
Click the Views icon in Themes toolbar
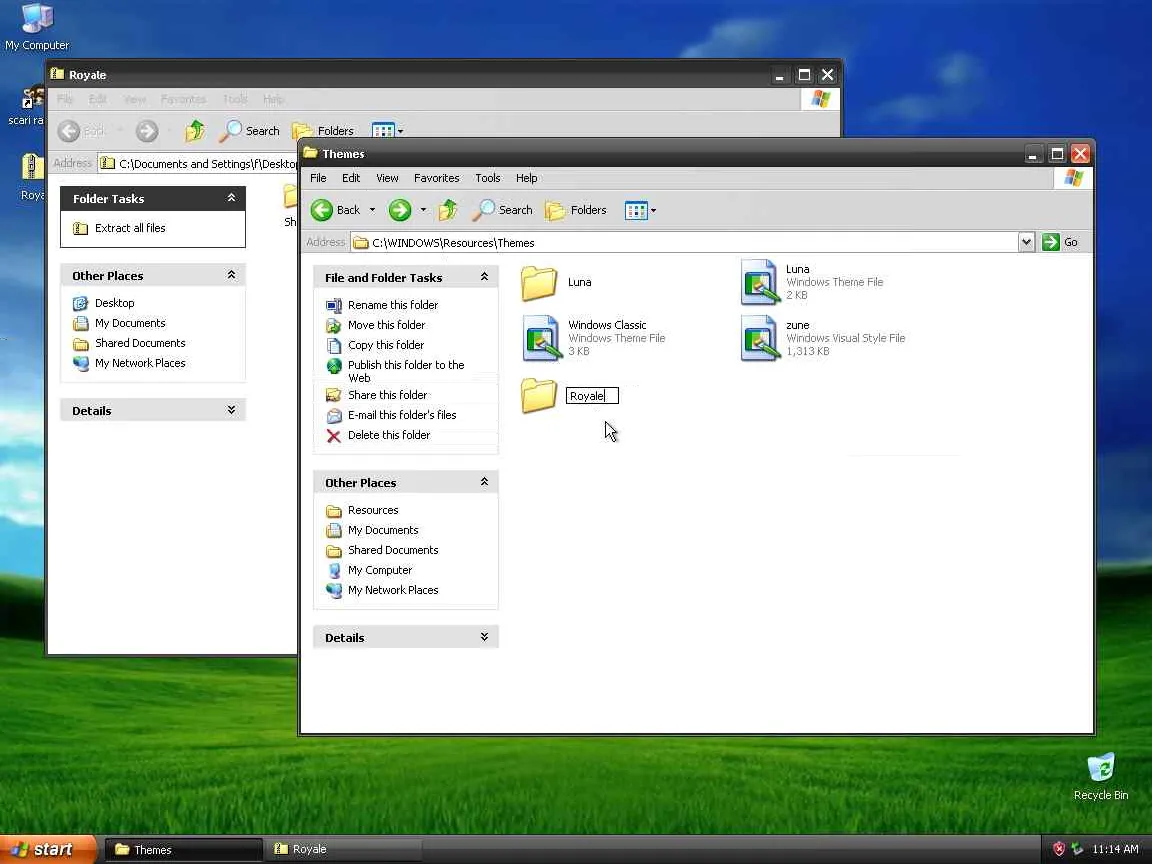click(x=636, y=211)
